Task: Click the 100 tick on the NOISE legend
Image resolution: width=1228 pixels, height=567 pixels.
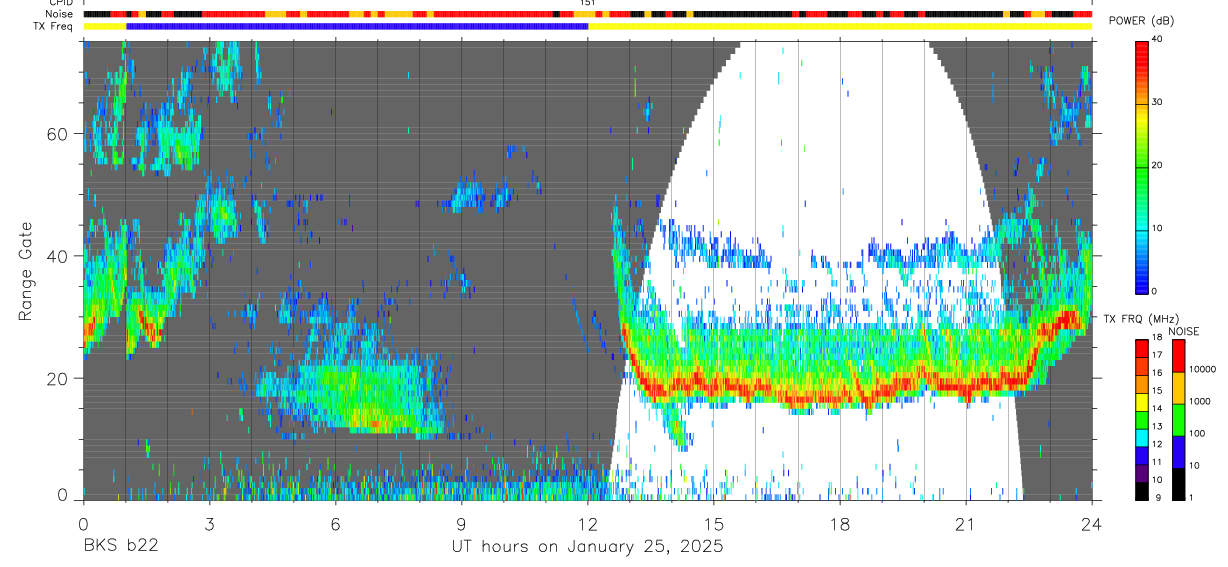Action: 1198,434
